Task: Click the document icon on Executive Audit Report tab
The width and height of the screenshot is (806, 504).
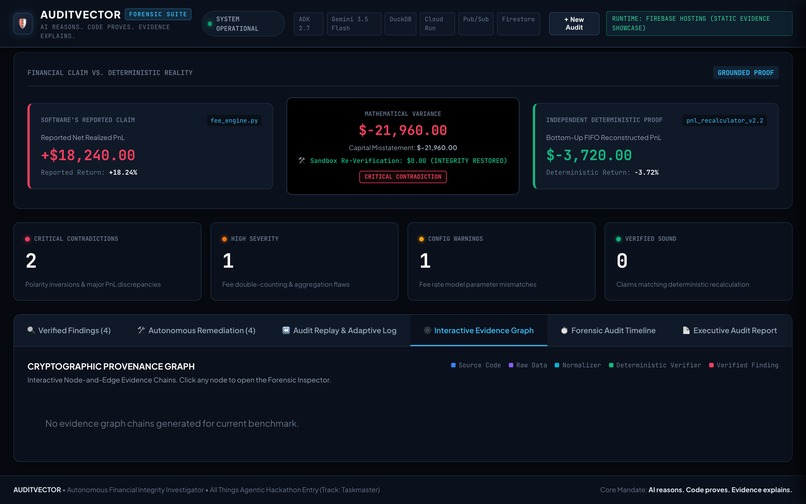Action: (x=686, y=330)
